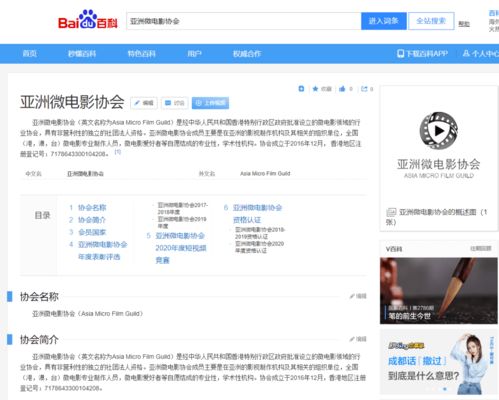Jump to 协会名称 in the contents

(x=92, y=208)
